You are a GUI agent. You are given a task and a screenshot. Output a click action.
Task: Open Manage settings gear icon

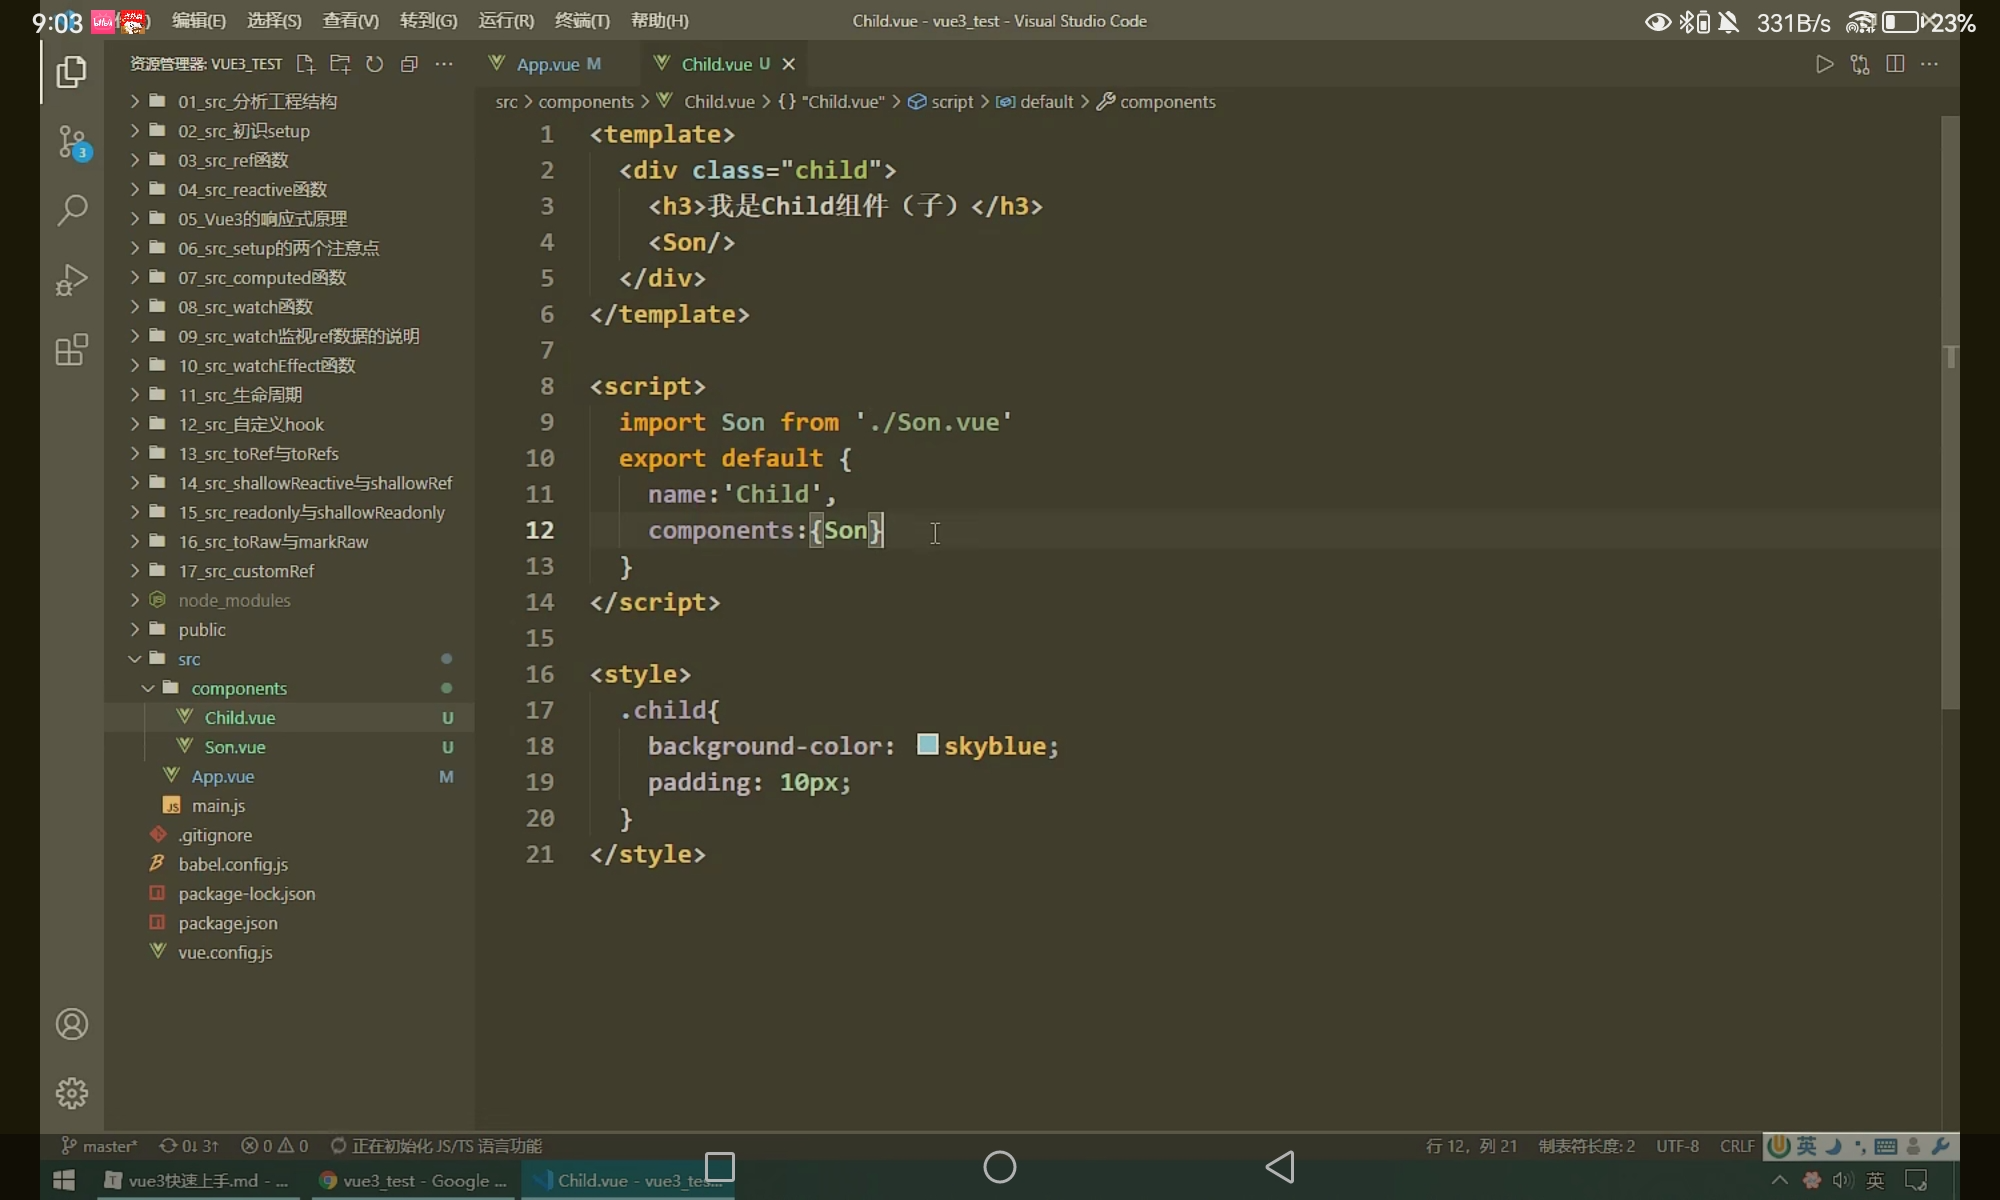72,1093
